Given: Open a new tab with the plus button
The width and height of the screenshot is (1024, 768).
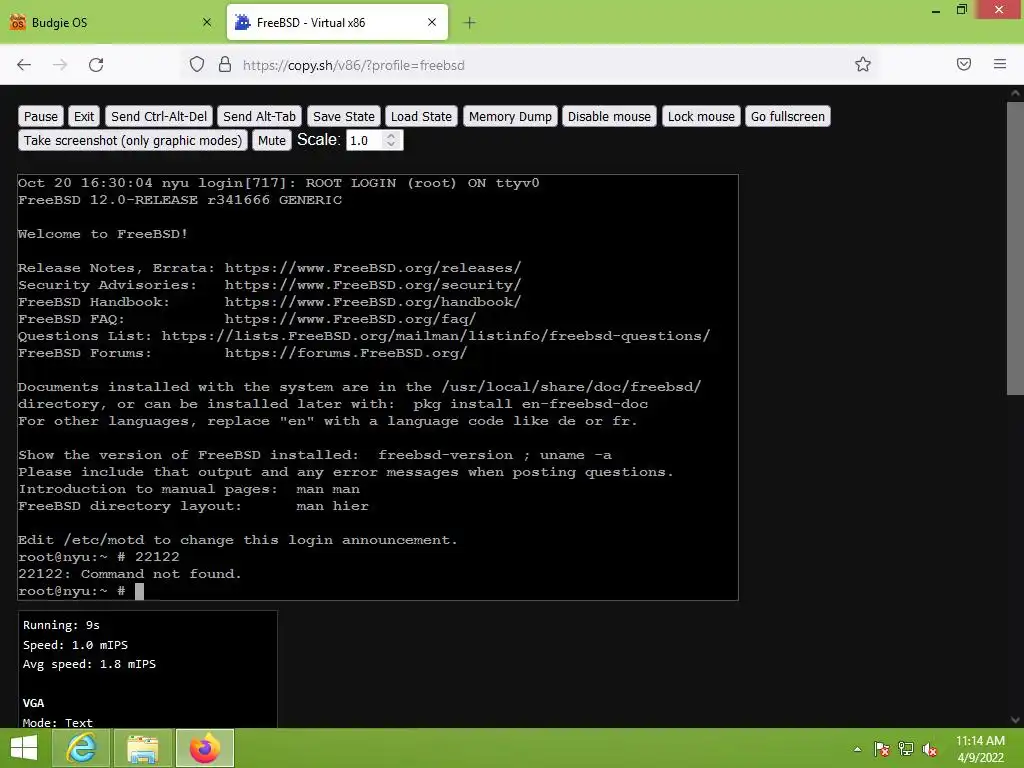Looking at the screenshot, I should click(x=469, y=23).
